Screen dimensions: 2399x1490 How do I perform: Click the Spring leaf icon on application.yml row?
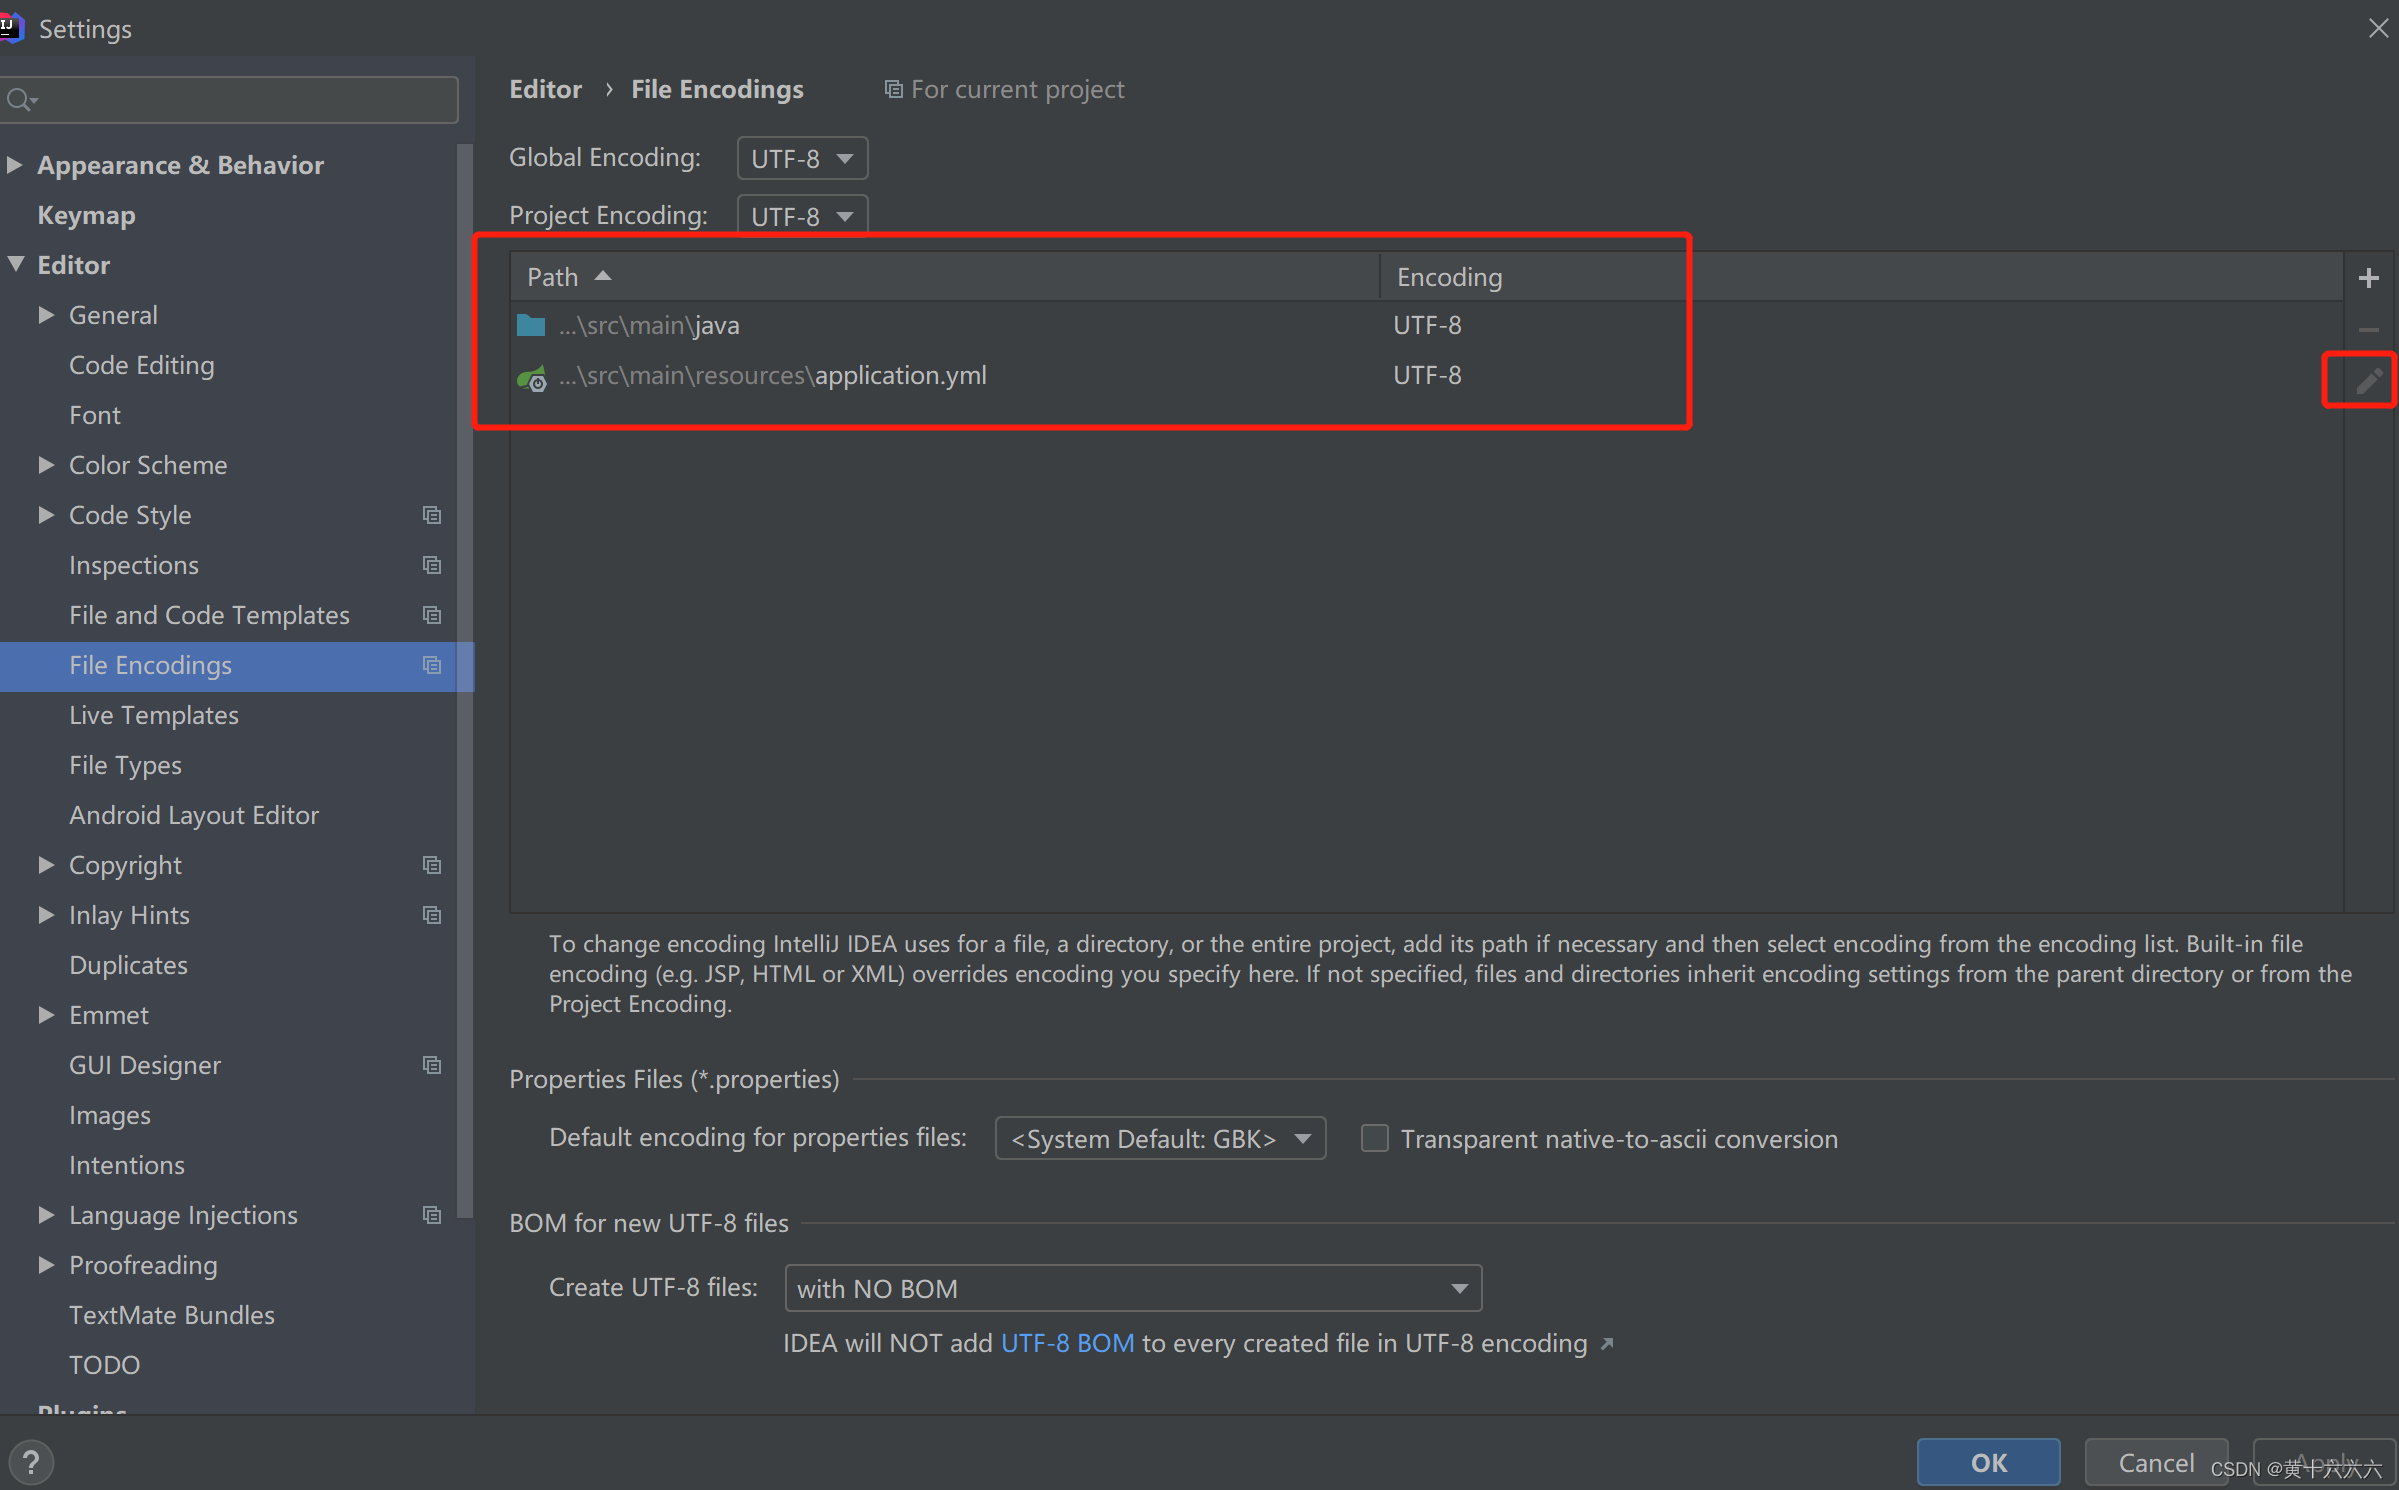(x=531, y=377)
